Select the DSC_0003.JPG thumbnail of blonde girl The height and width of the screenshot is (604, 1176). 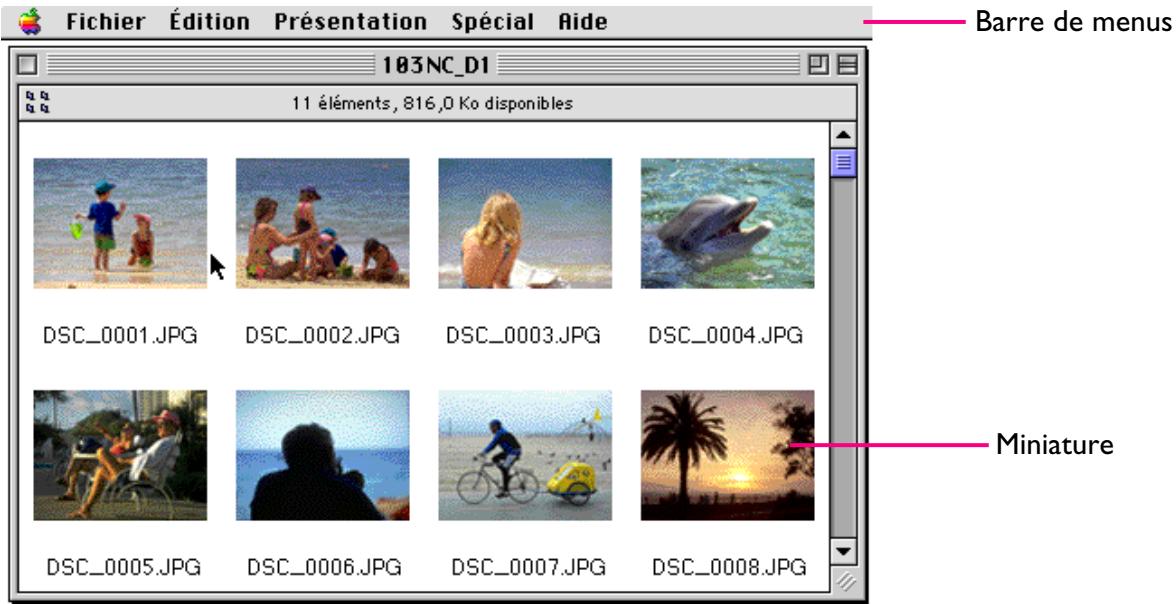pos(525,223)
